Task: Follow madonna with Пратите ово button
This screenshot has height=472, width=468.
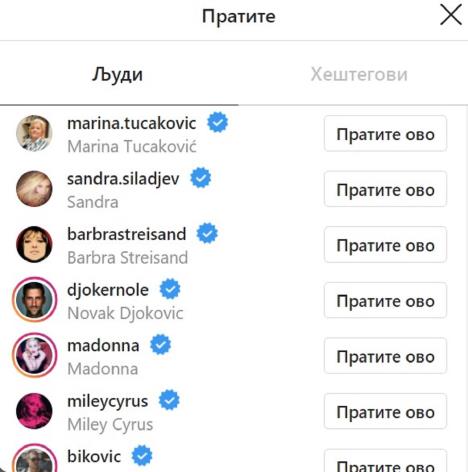Action: coord(385,356)
